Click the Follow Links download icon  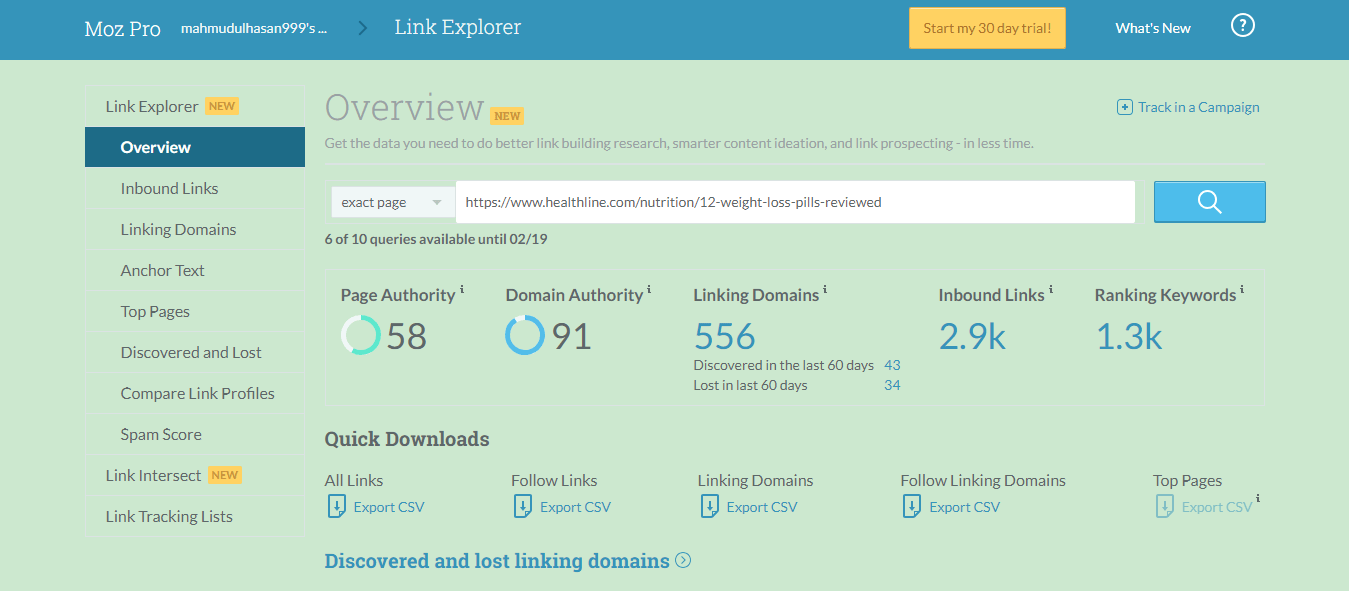click(522, 507)
